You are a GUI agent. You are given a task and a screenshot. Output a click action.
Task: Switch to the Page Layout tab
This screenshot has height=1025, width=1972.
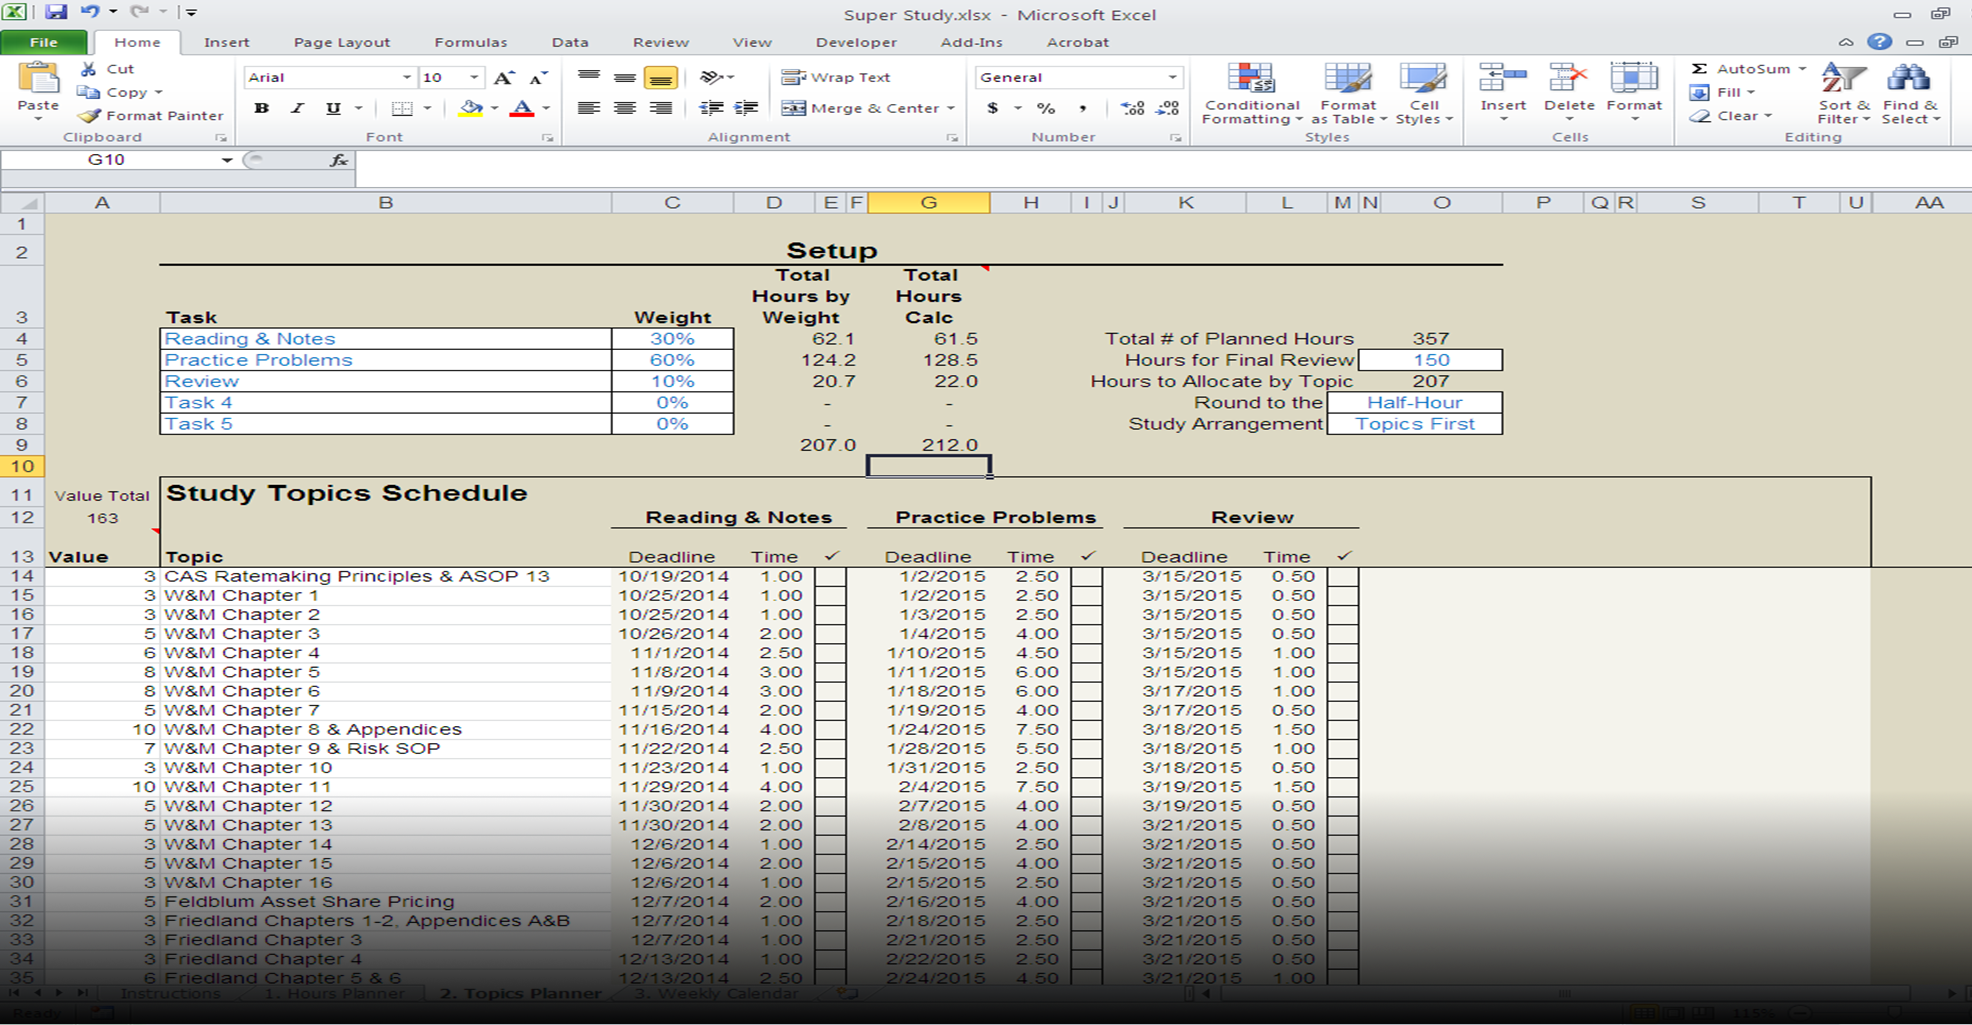(x=342, y=42)
